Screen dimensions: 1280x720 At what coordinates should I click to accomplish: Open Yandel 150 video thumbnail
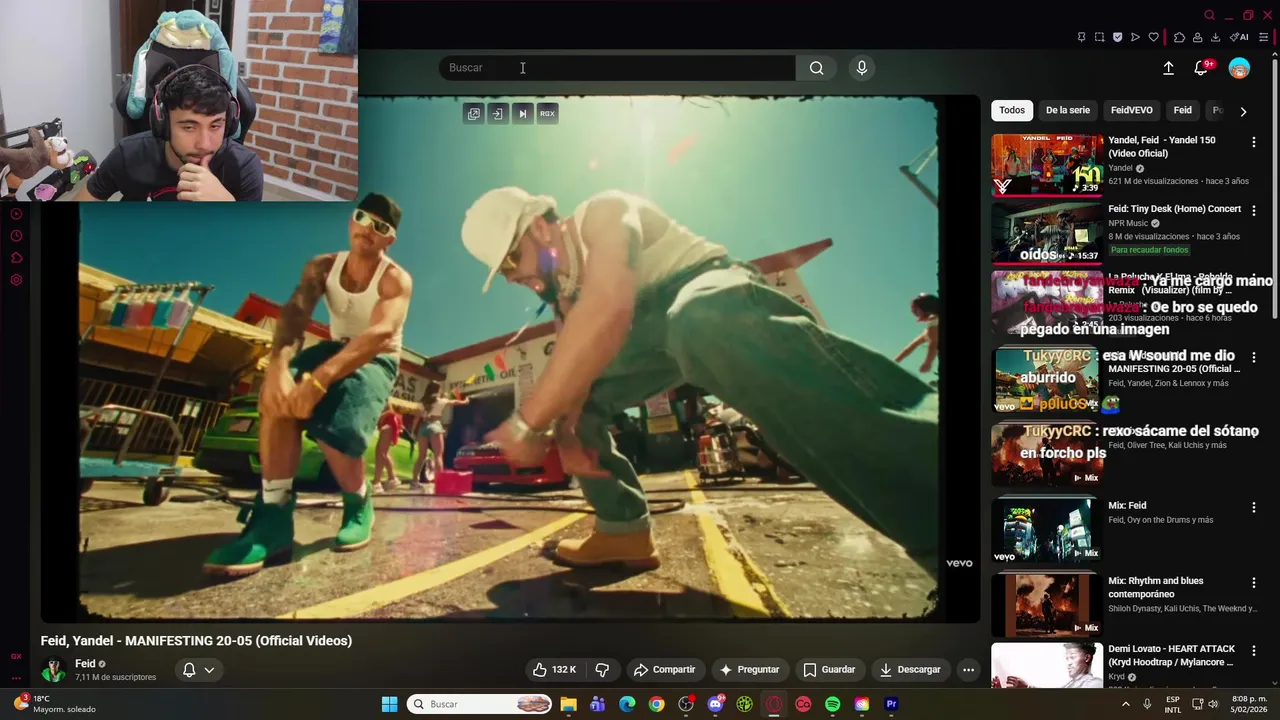click(1047, 165)
